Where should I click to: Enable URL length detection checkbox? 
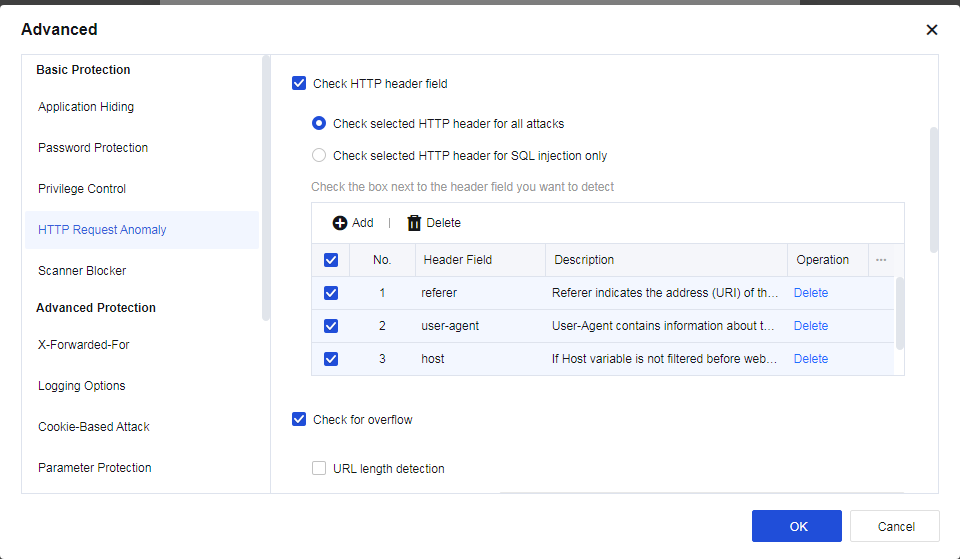(319, 468)
